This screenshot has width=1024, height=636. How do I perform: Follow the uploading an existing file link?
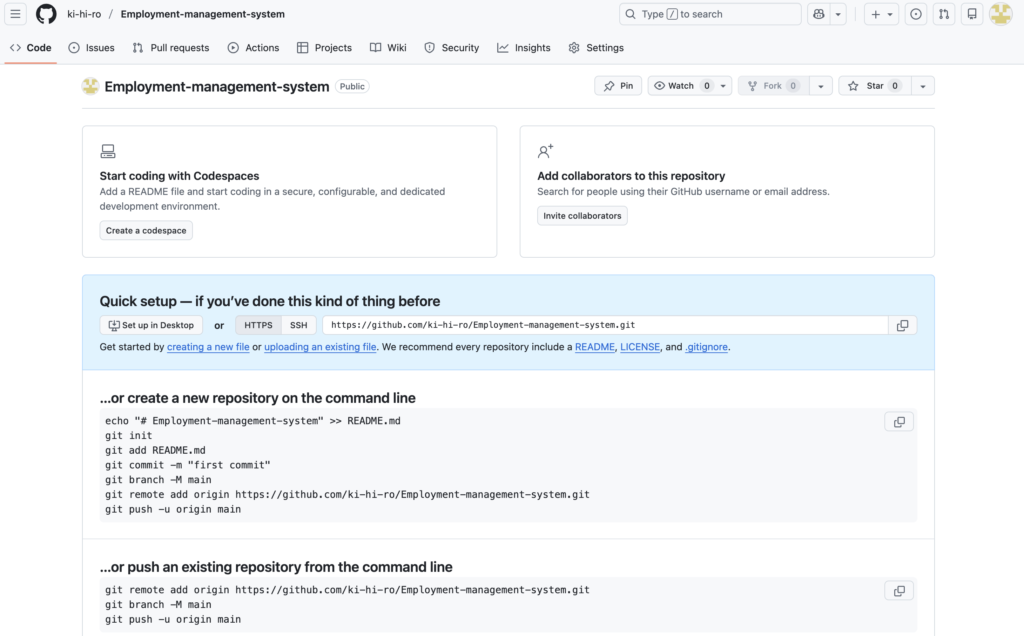tap(320, 347)
